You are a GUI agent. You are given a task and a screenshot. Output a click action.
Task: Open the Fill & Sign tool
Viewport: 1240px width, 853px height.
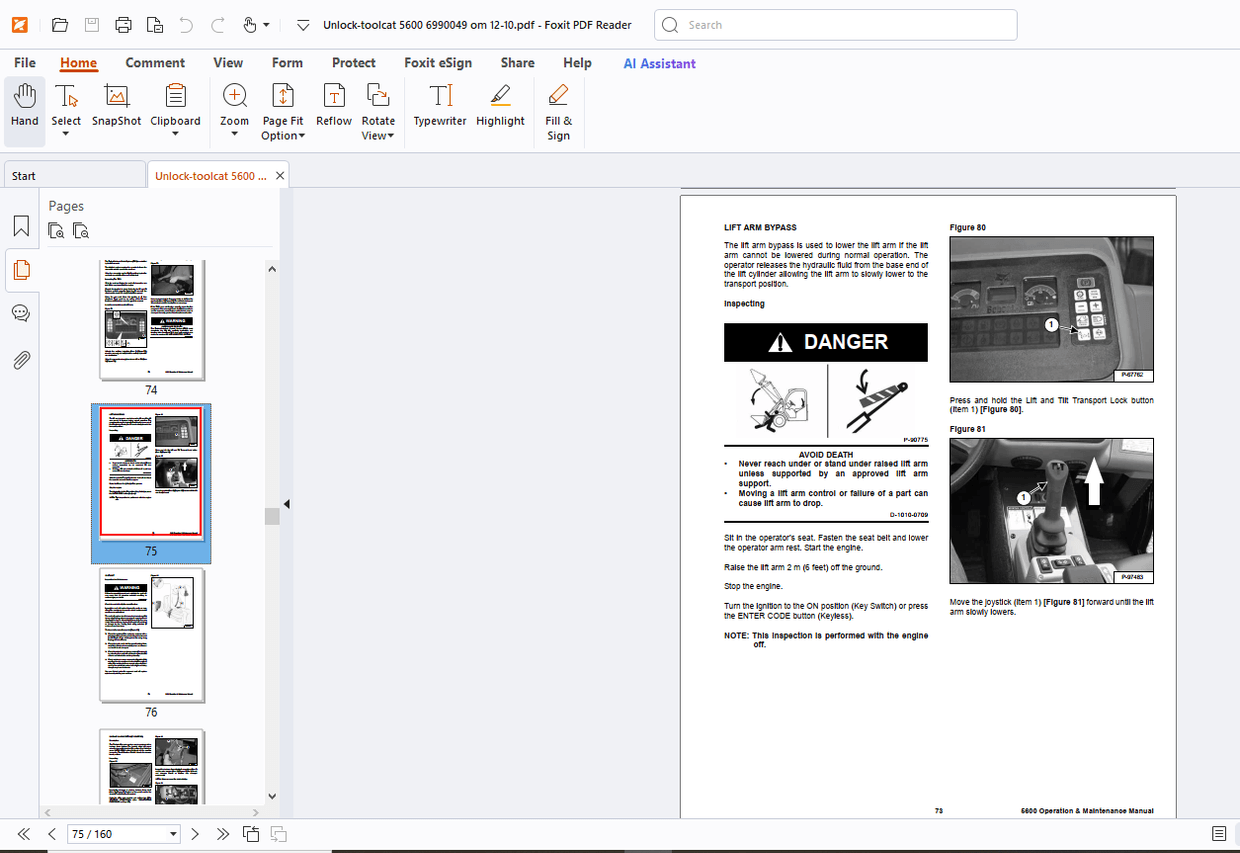pyautogui.click(x=558, y=97)
